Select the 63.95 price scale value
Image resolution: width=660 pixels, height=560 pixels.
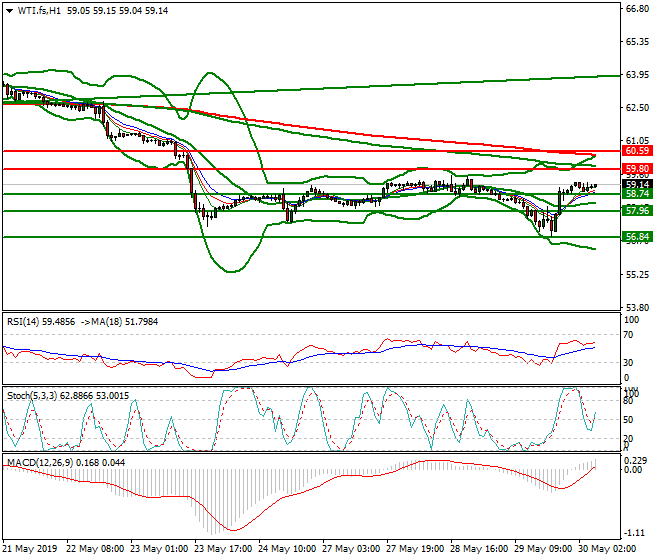tap(637, 75)
